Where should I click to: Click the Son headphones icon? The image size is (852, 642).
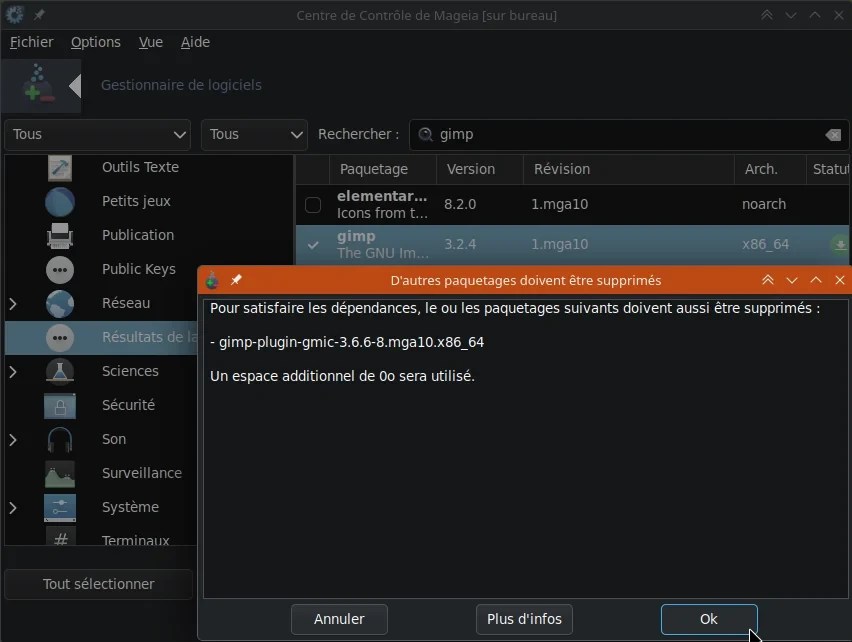60,440
